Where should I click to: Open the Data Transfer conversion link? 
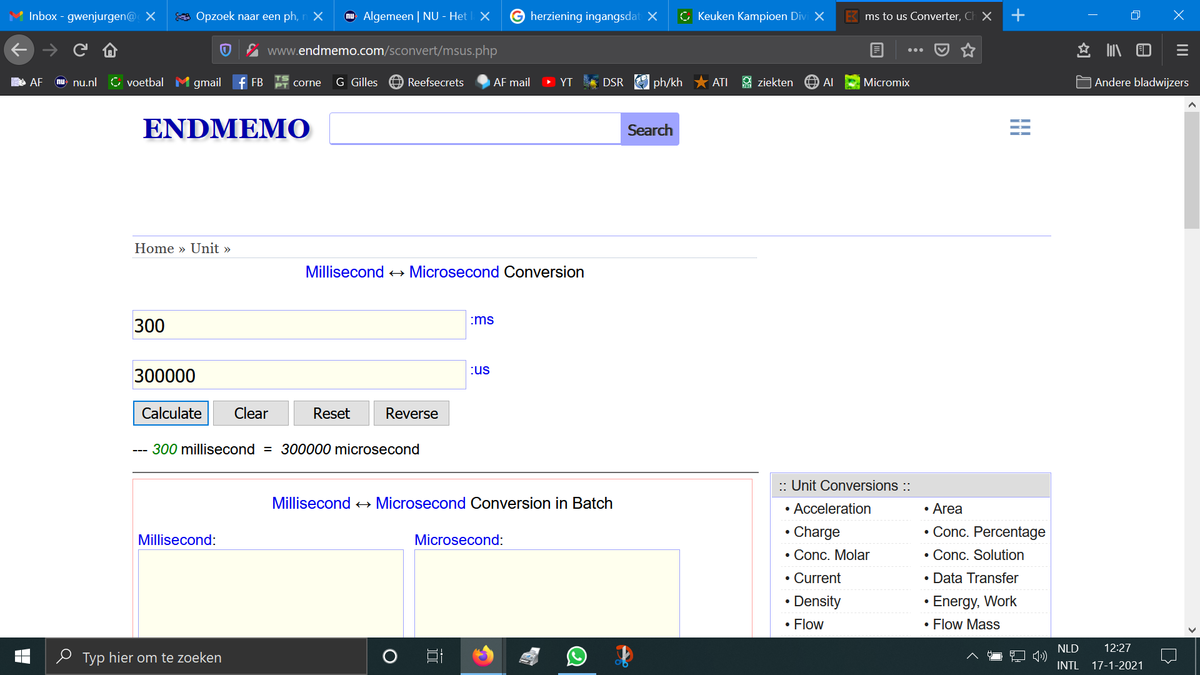(975, 578)
